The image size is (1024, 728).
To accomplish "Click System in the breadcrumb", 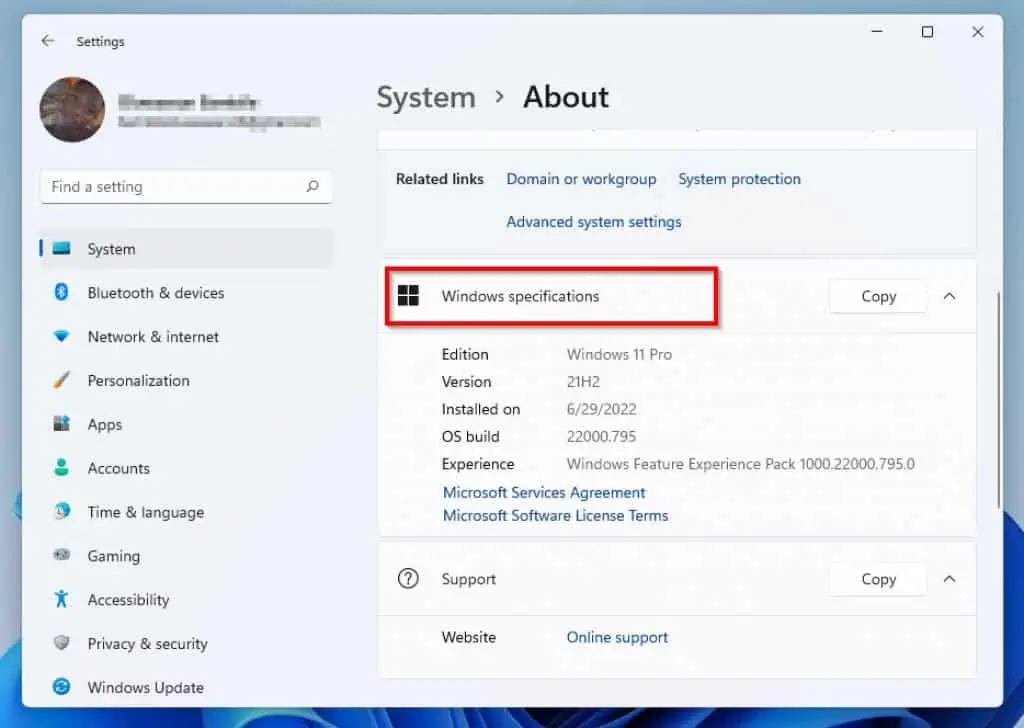I will (426, 98).
